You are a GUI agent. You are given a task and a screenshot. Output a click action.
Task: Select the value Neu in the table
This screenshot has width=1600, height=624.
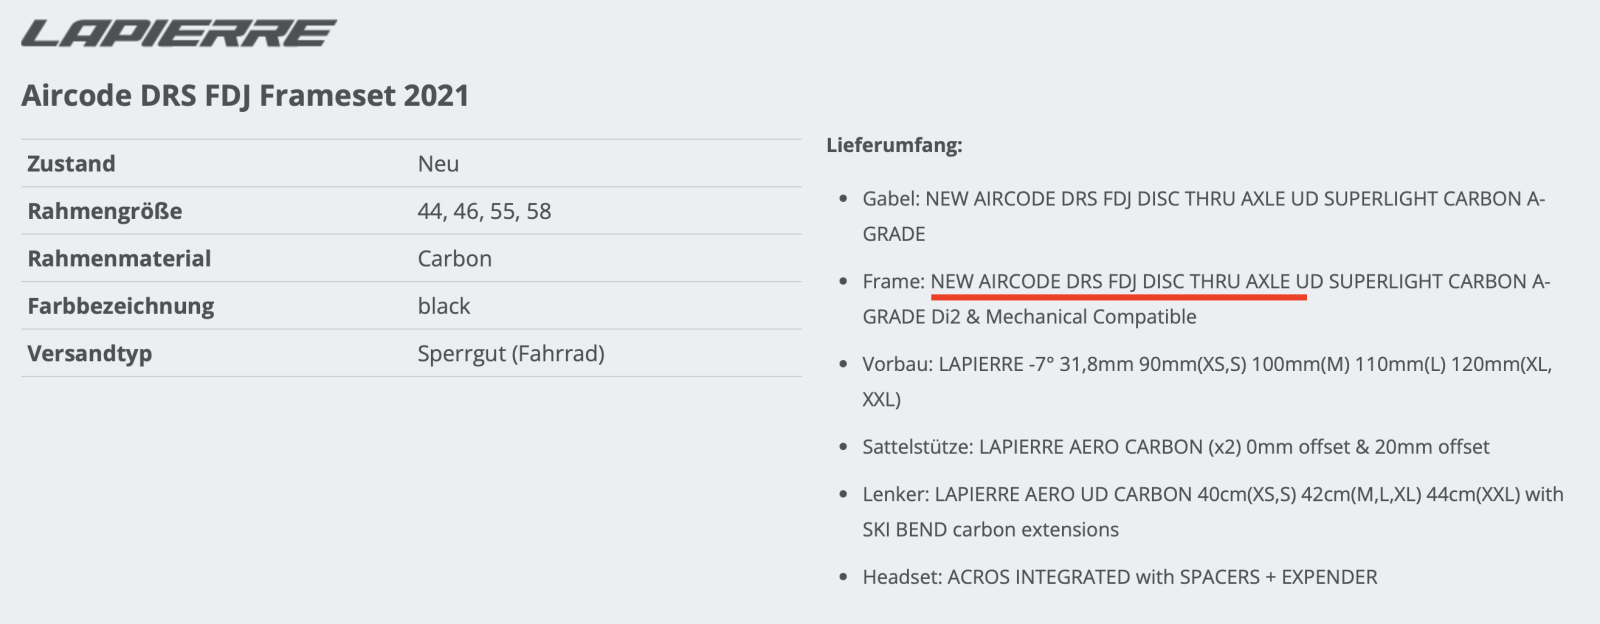[x=438, y=164]
